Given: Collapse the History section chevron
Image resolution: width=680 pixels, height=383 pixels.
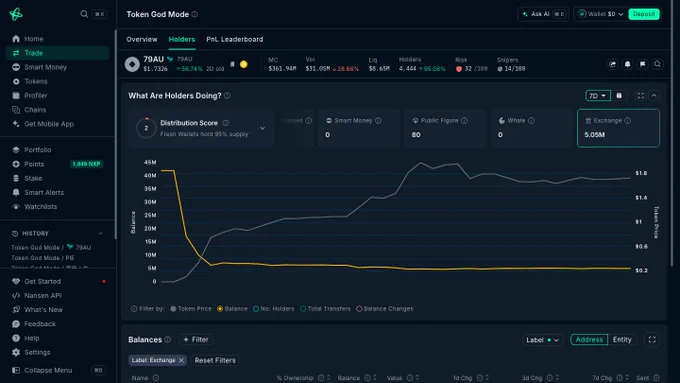Looking at the screenshot, I should tap(101, 233).
